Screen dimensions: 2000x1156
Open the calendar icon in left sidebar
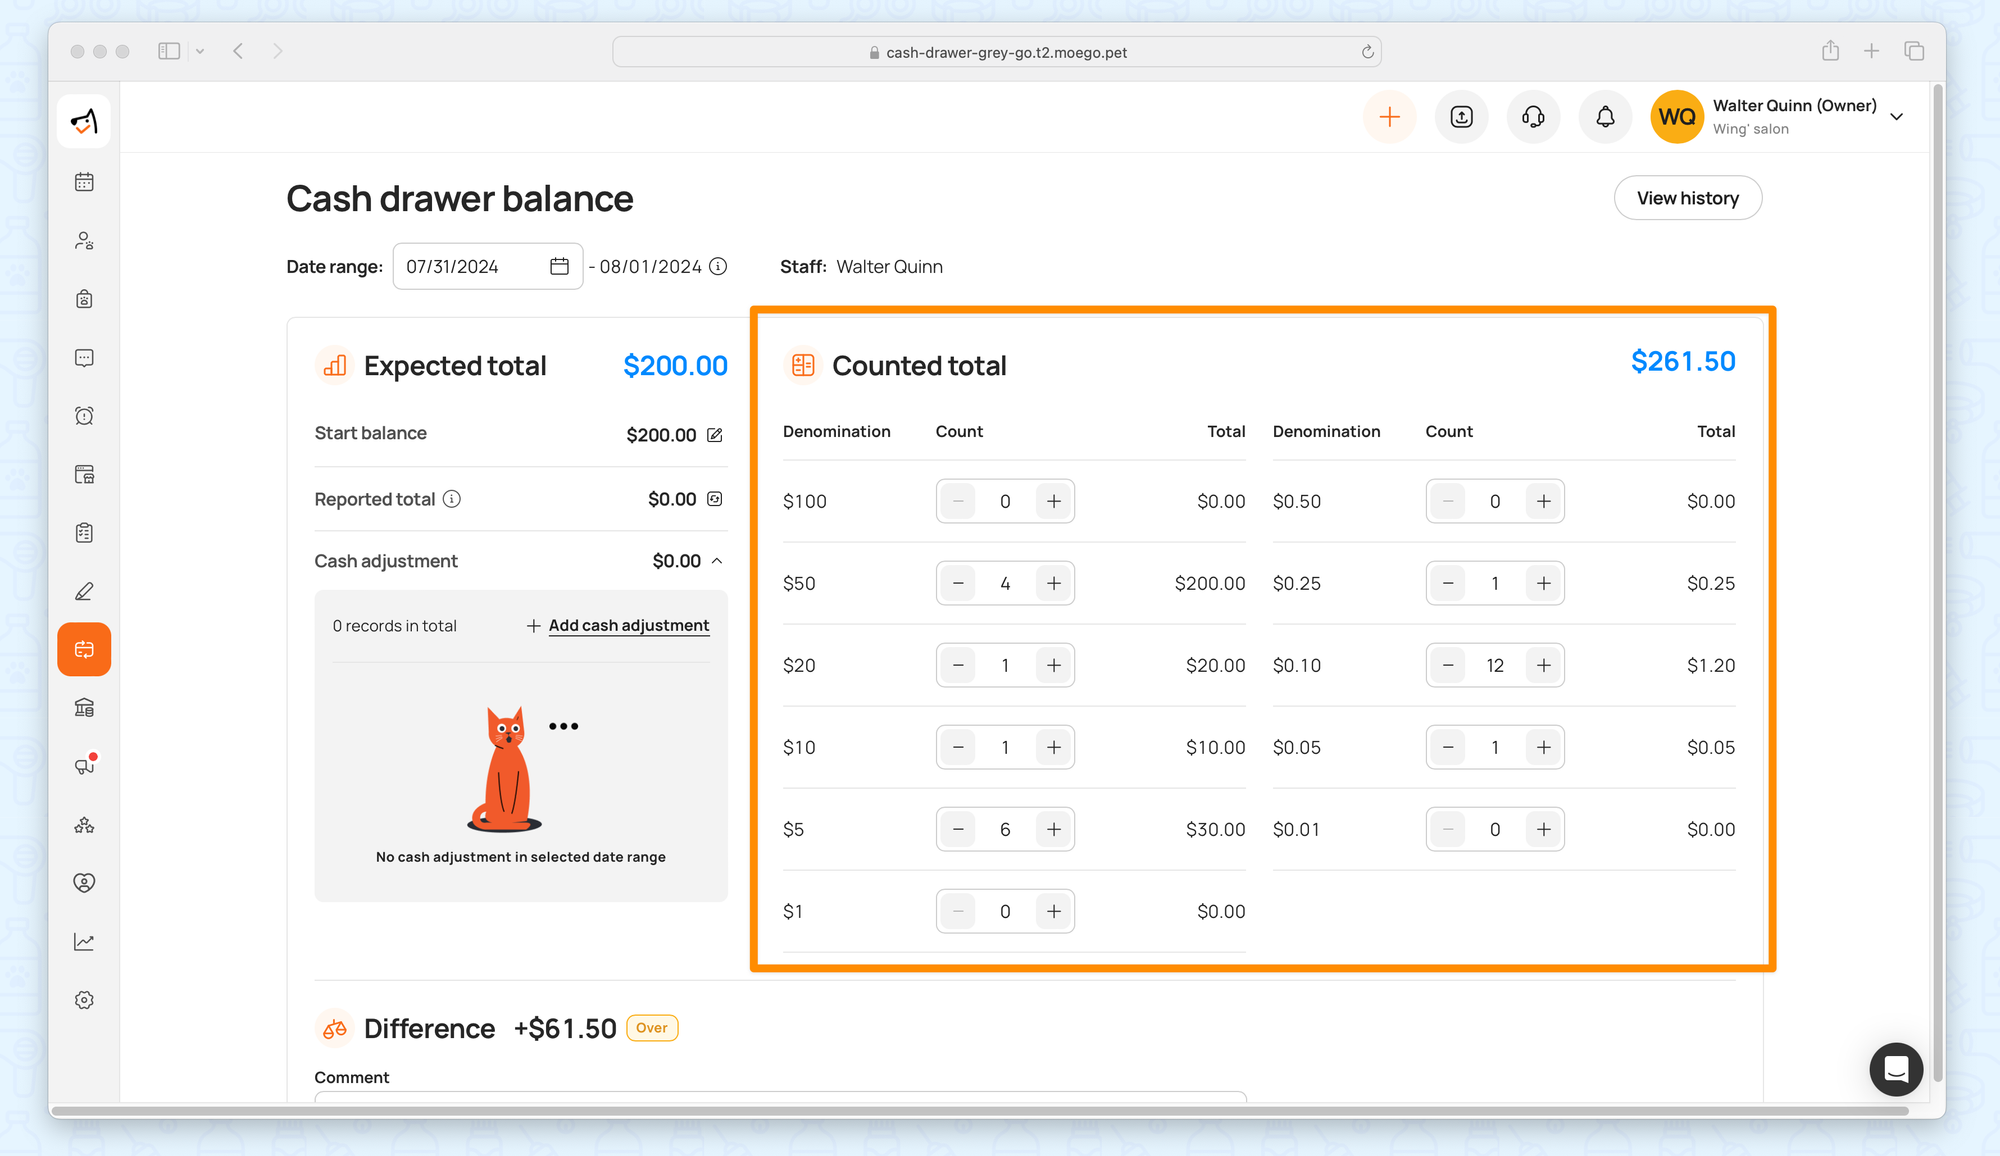click(84, 182)
